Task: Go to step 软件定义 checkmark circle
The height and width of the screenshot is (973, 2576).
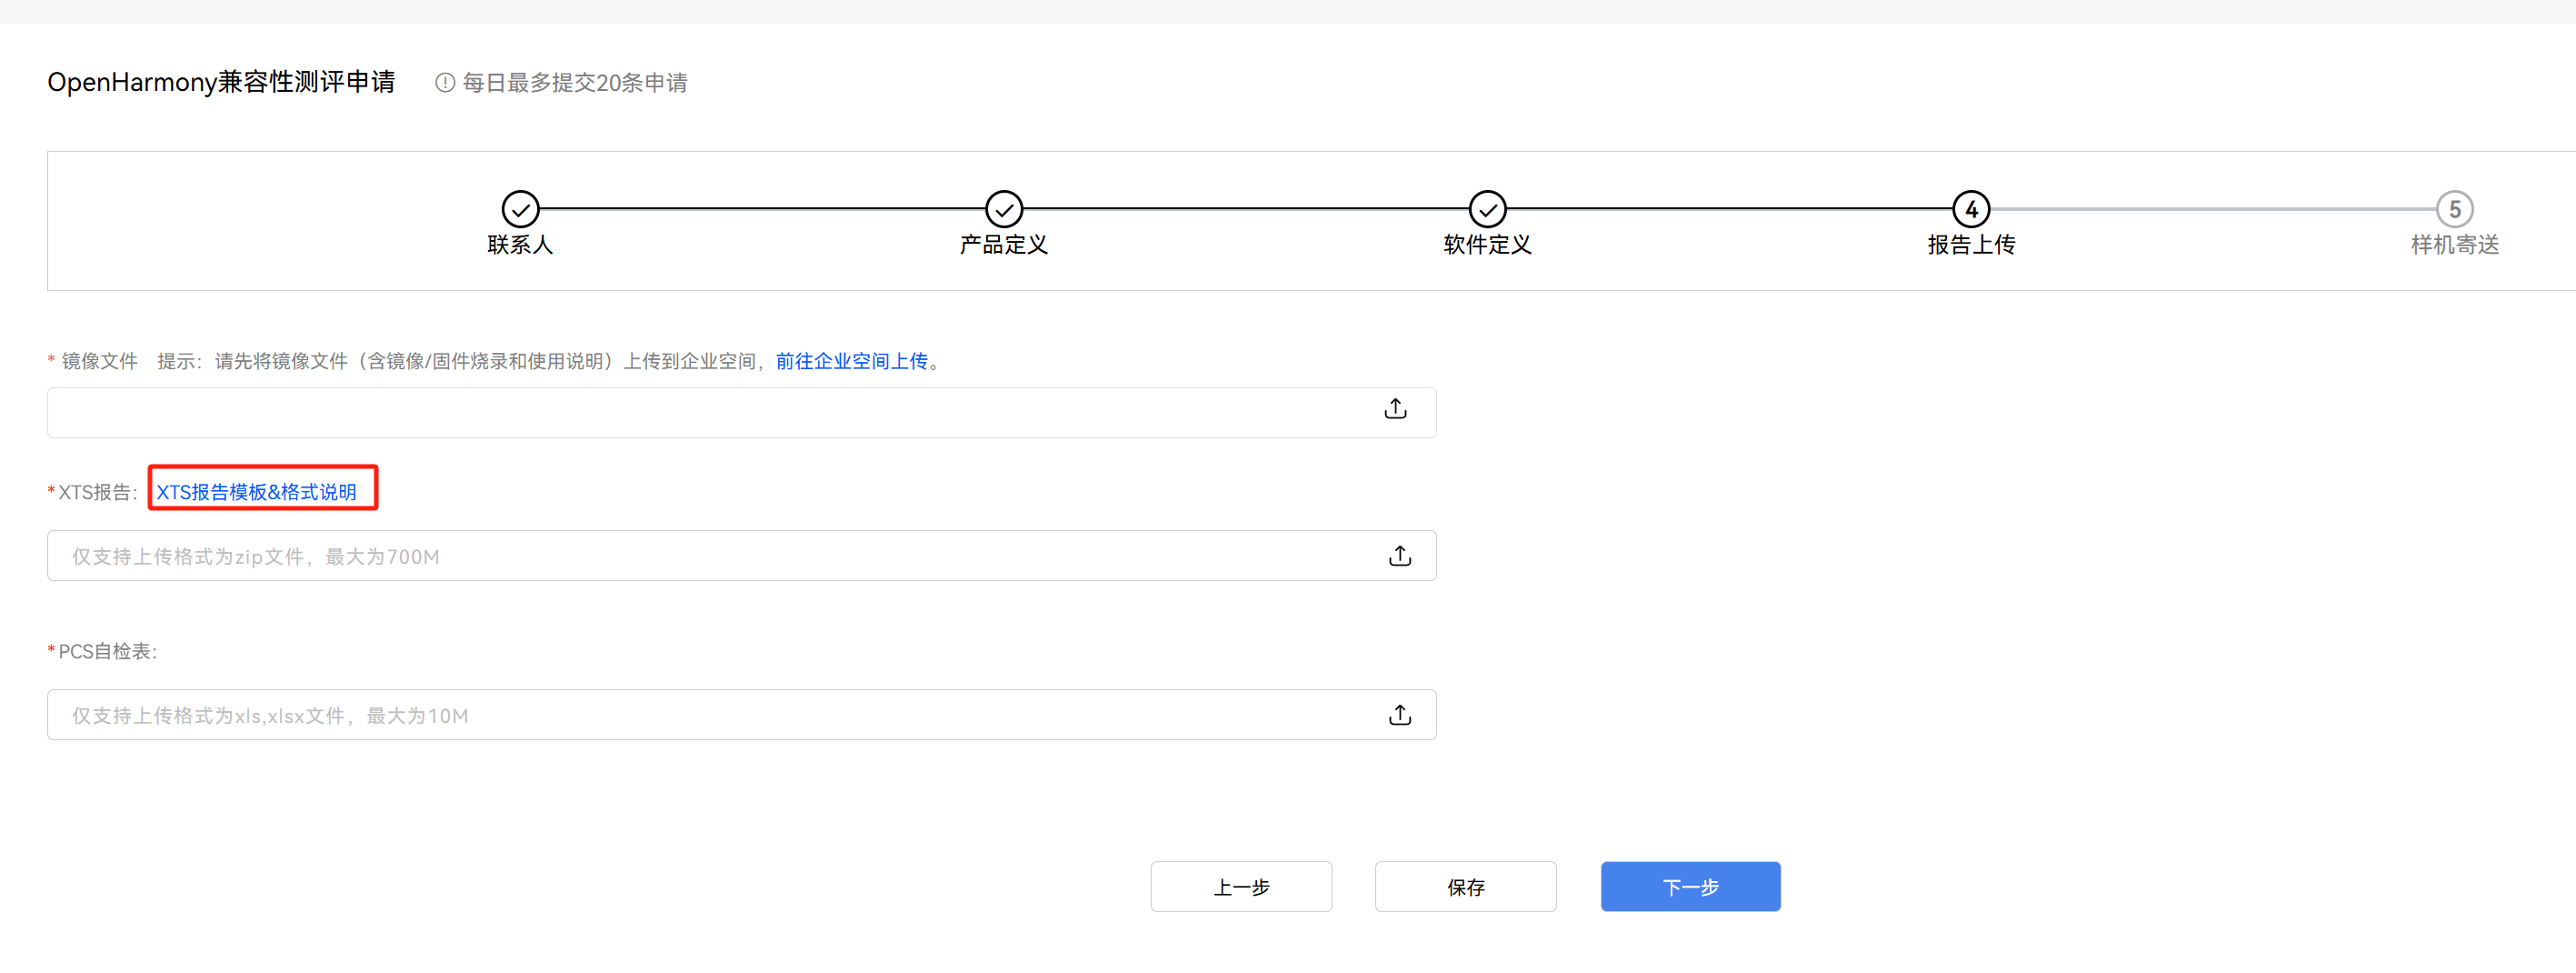Action: point(1488,209)
